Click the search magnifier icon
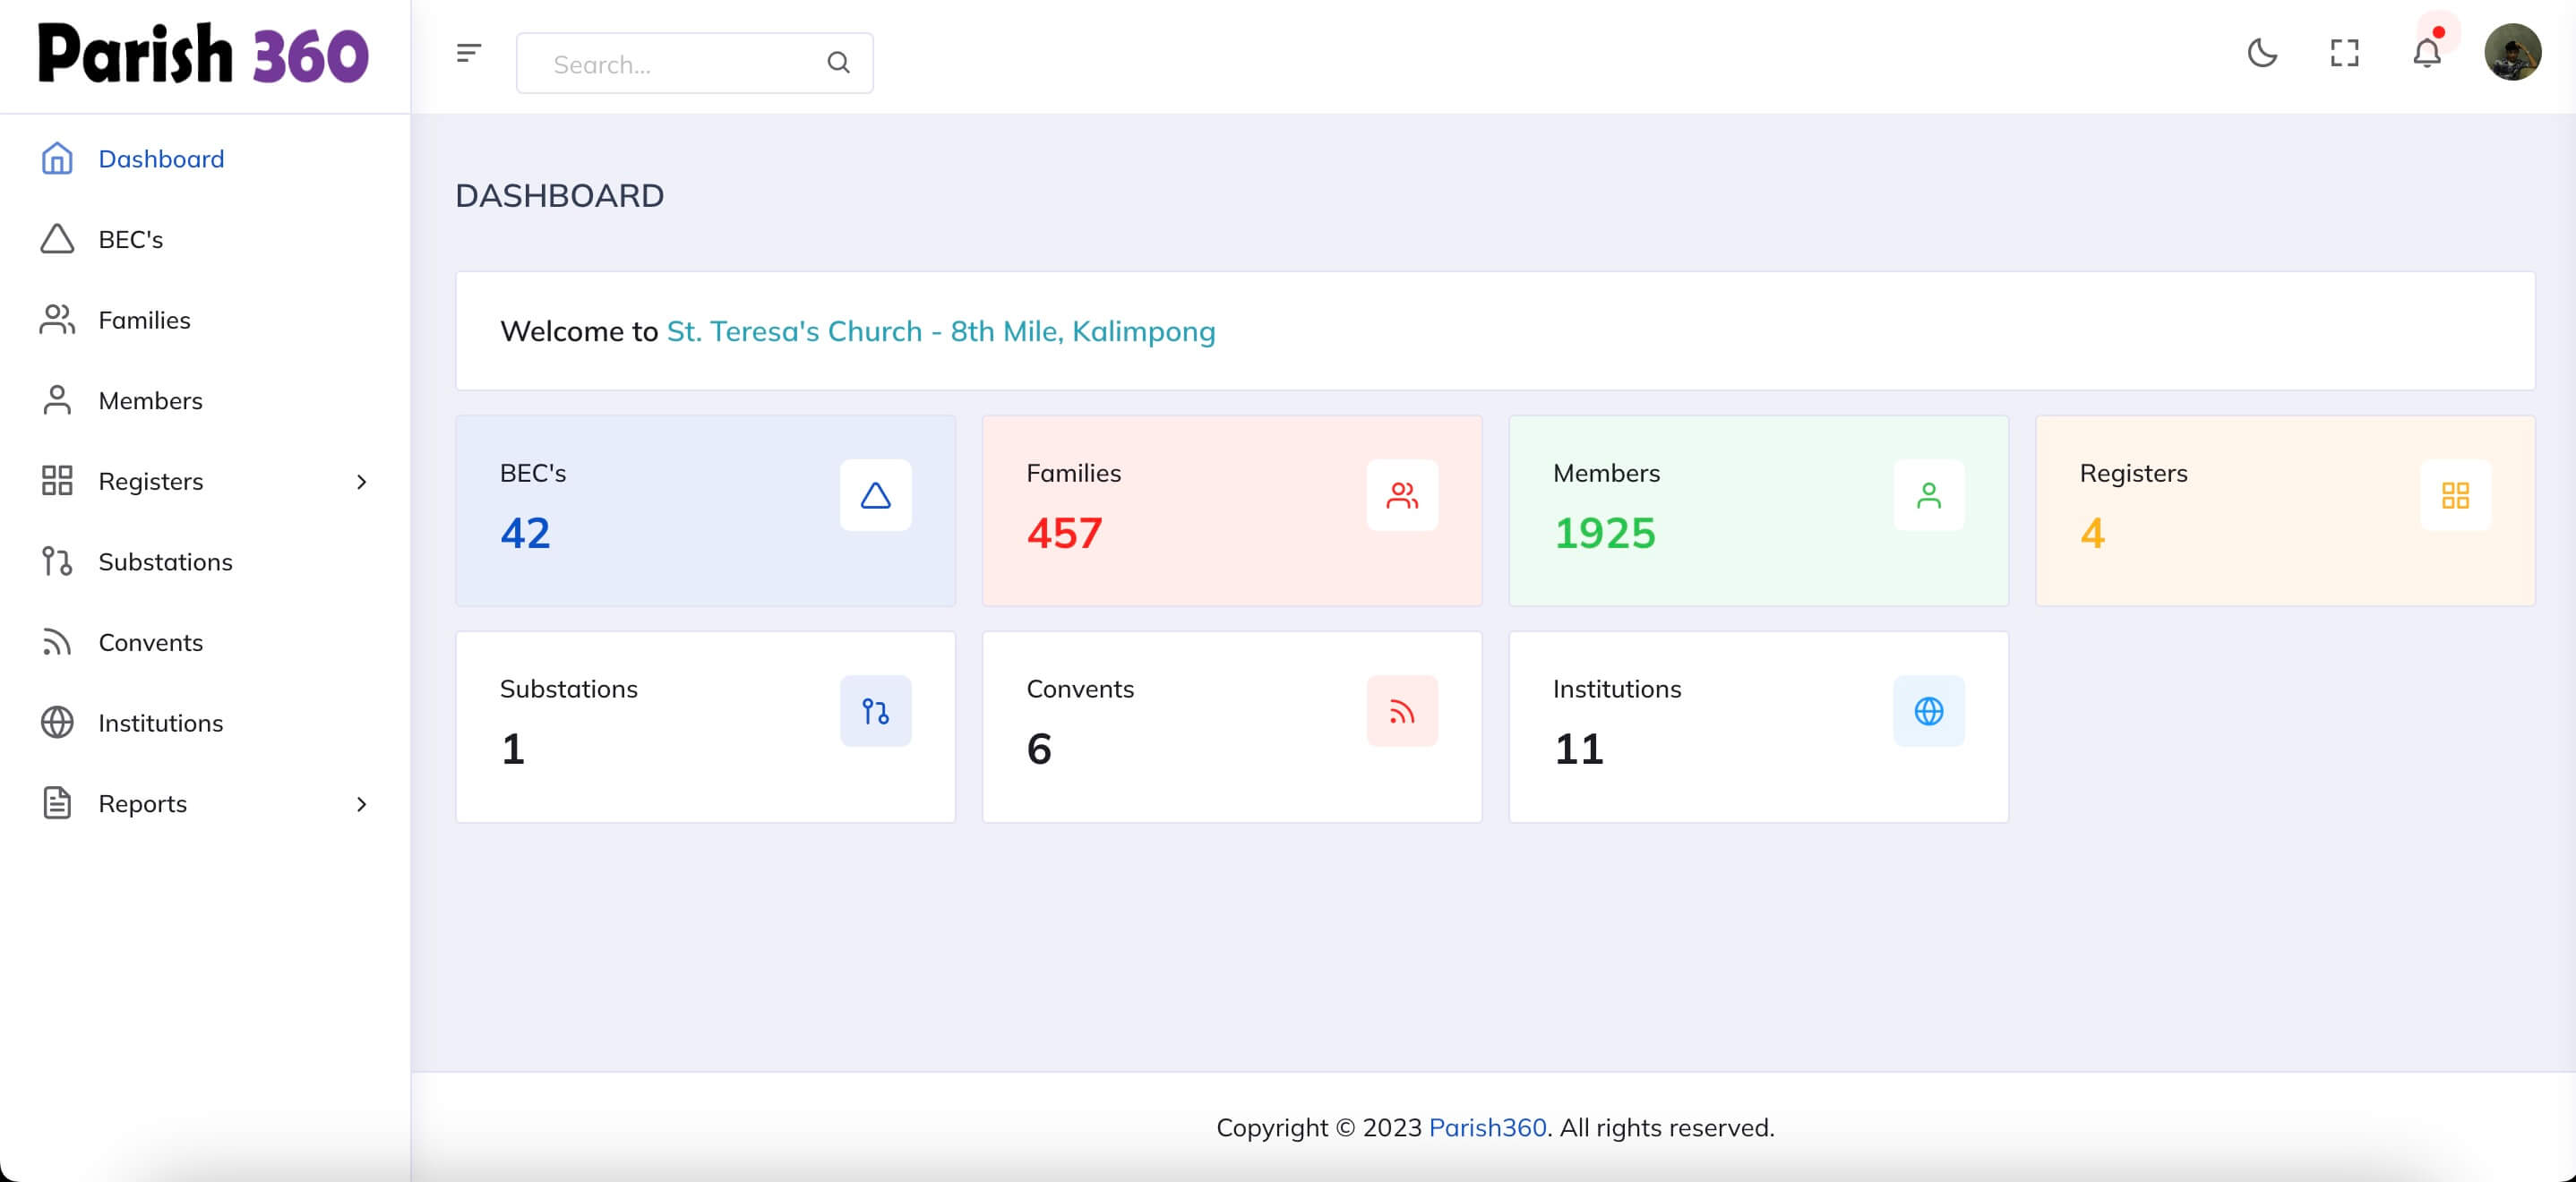Viewport: 2576px width, 1182px height. pyautogui.click(x=838, y=63)
